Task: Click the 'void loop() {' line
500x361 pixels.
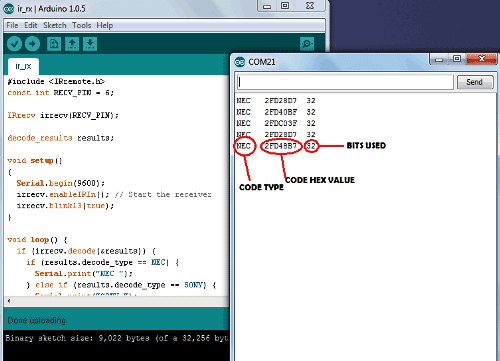Action: click(37, 240)
